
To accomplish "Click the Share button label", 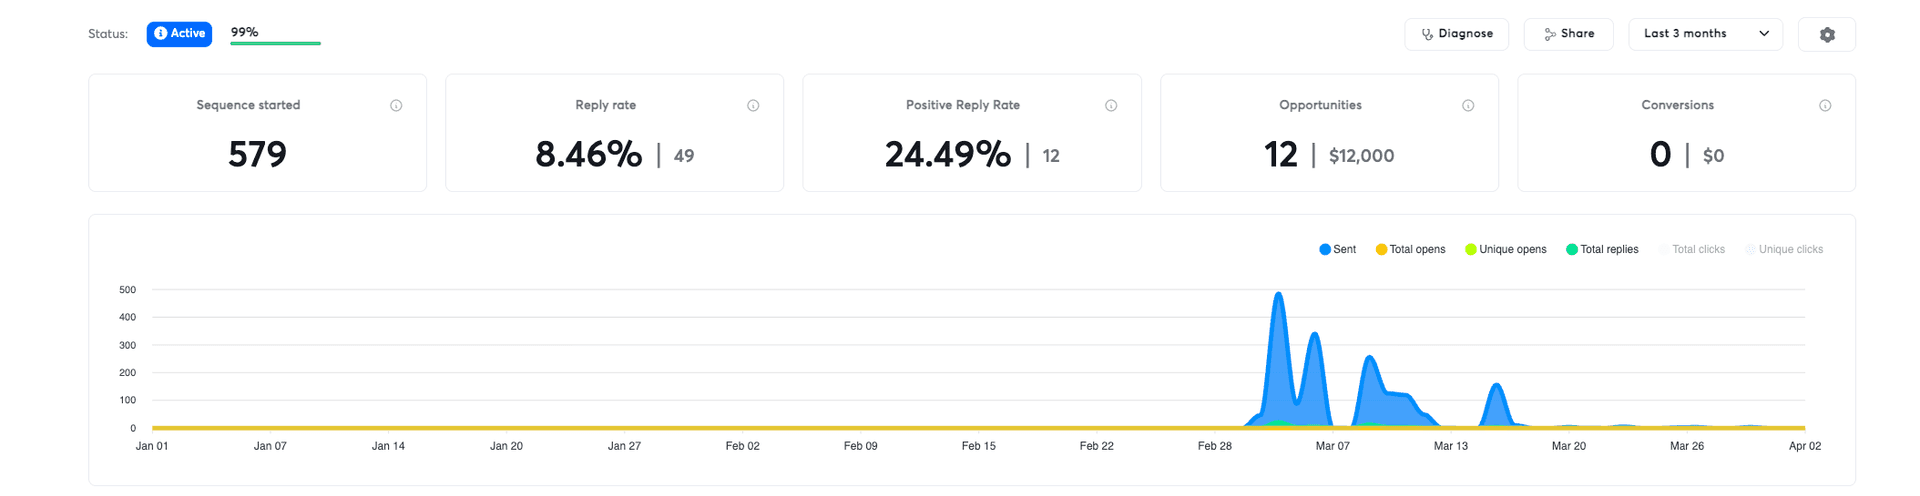I will [x=1577, y=33].
